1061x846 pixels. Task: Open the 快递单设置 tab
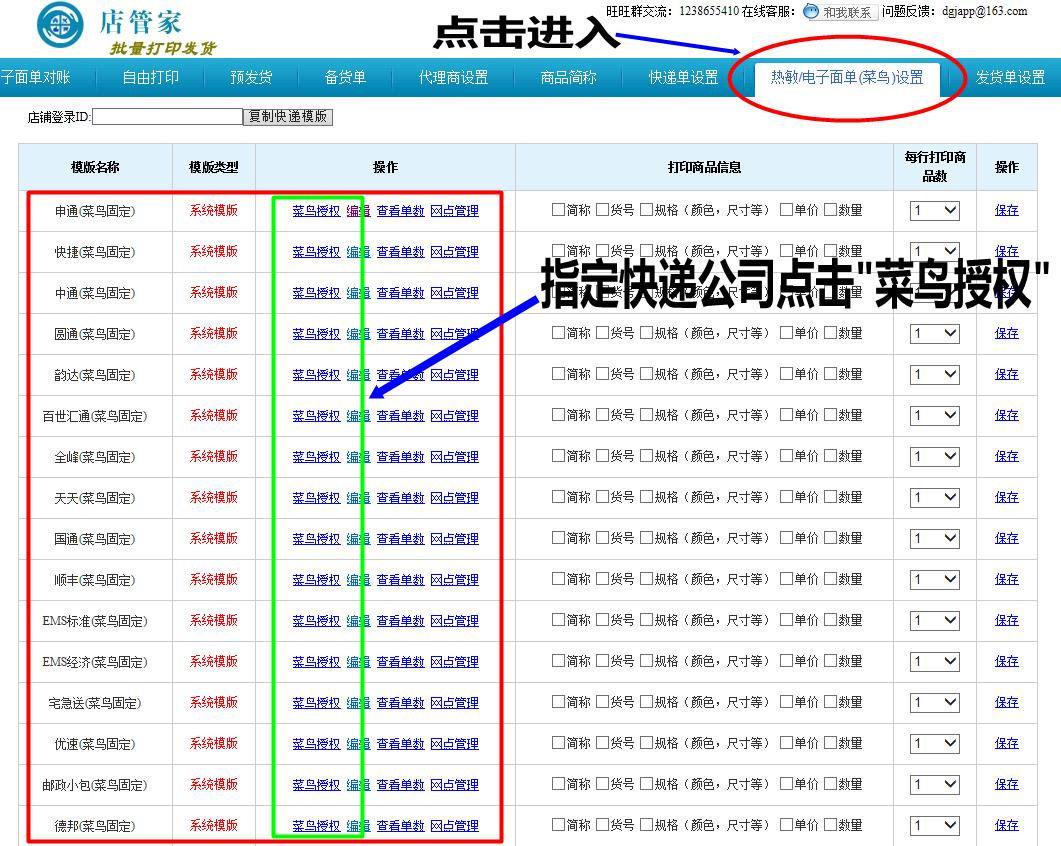click(x=683, y=77)
